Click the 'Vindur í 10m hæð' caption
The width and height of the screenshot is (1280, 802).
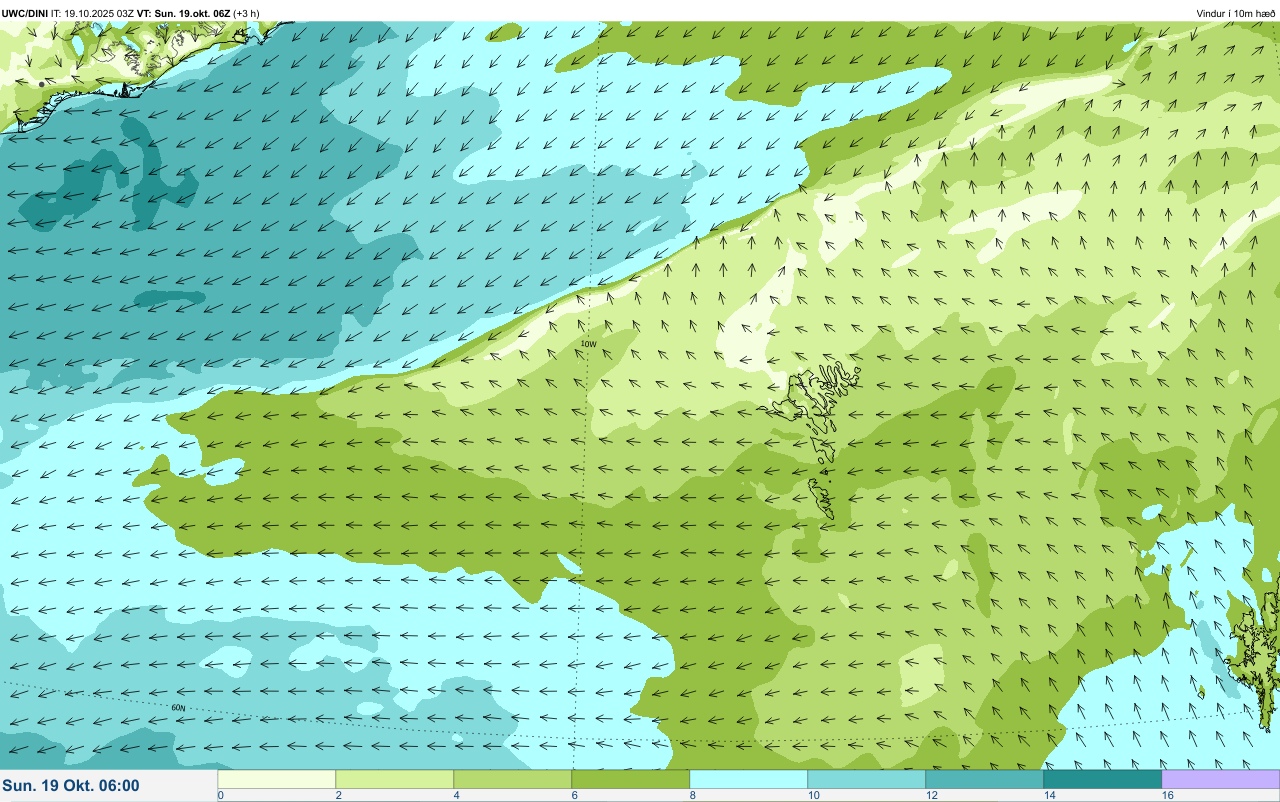[1236, 13]
